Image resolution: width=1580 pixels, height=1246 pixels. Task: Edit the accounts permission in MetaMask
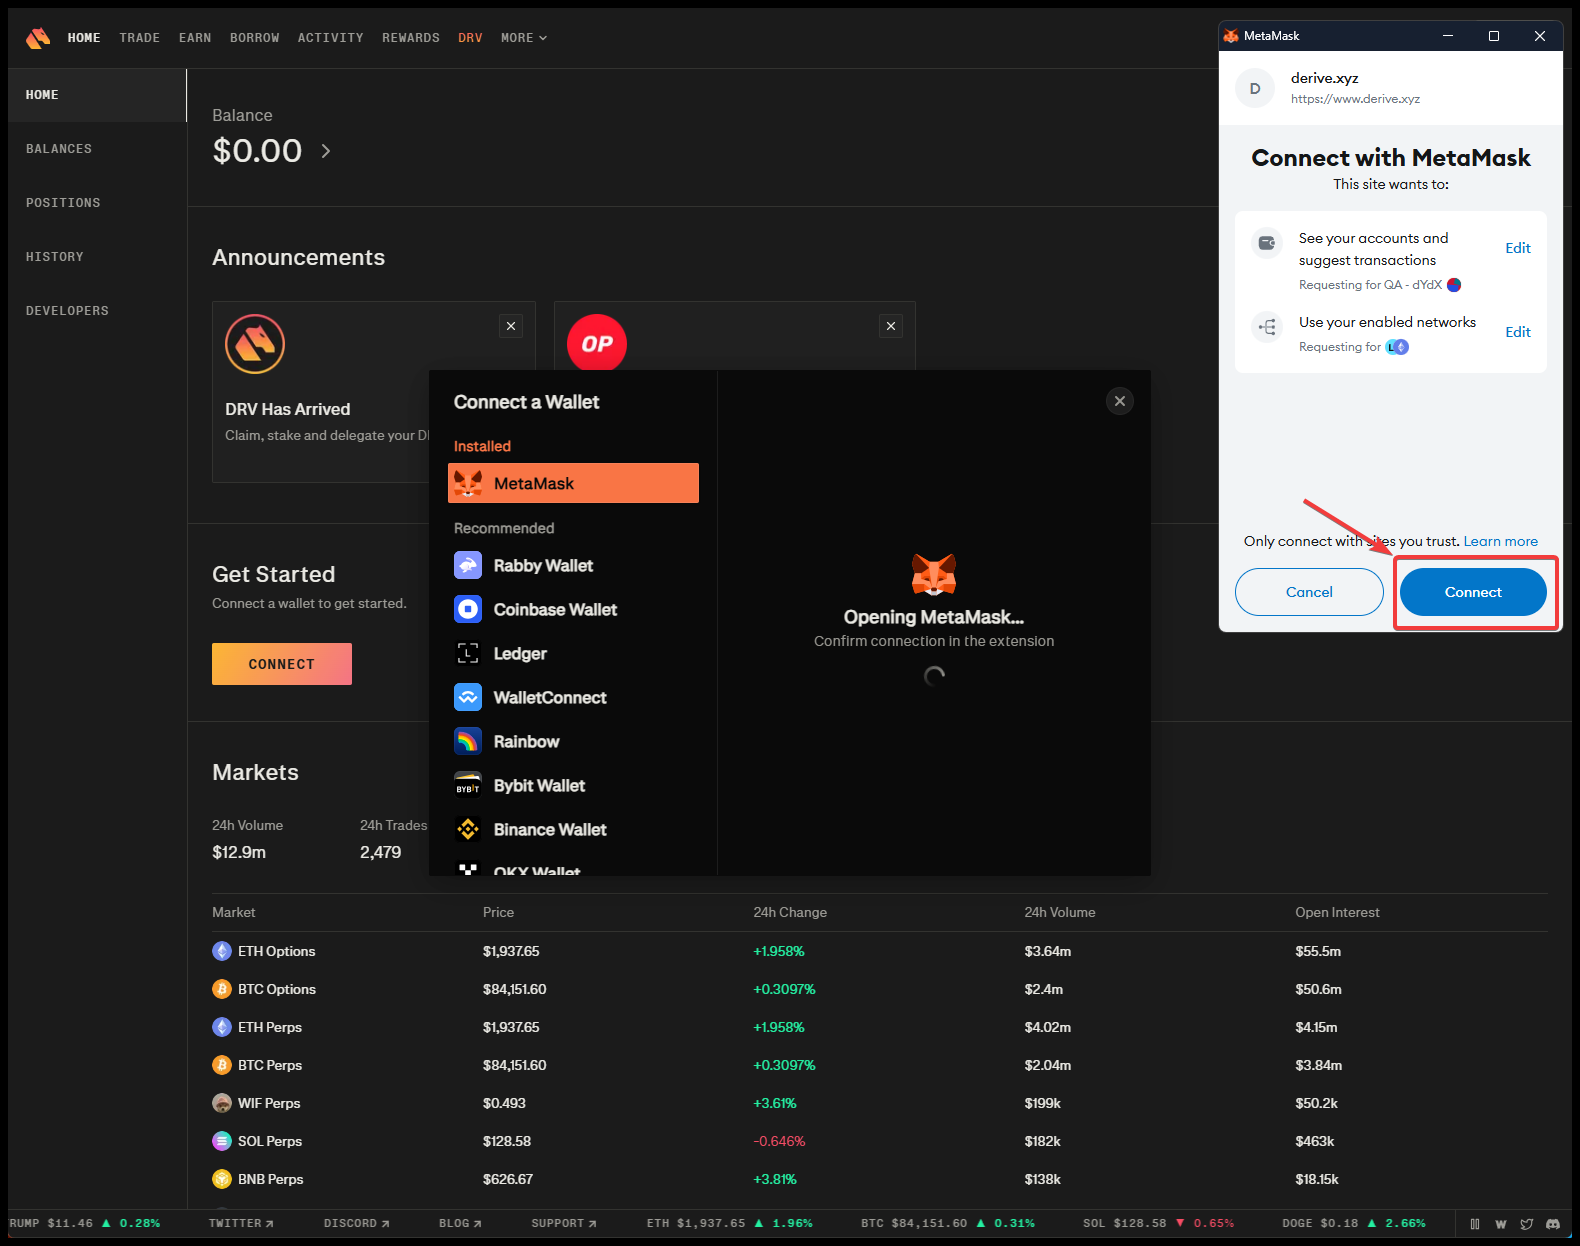[1517, 248]
